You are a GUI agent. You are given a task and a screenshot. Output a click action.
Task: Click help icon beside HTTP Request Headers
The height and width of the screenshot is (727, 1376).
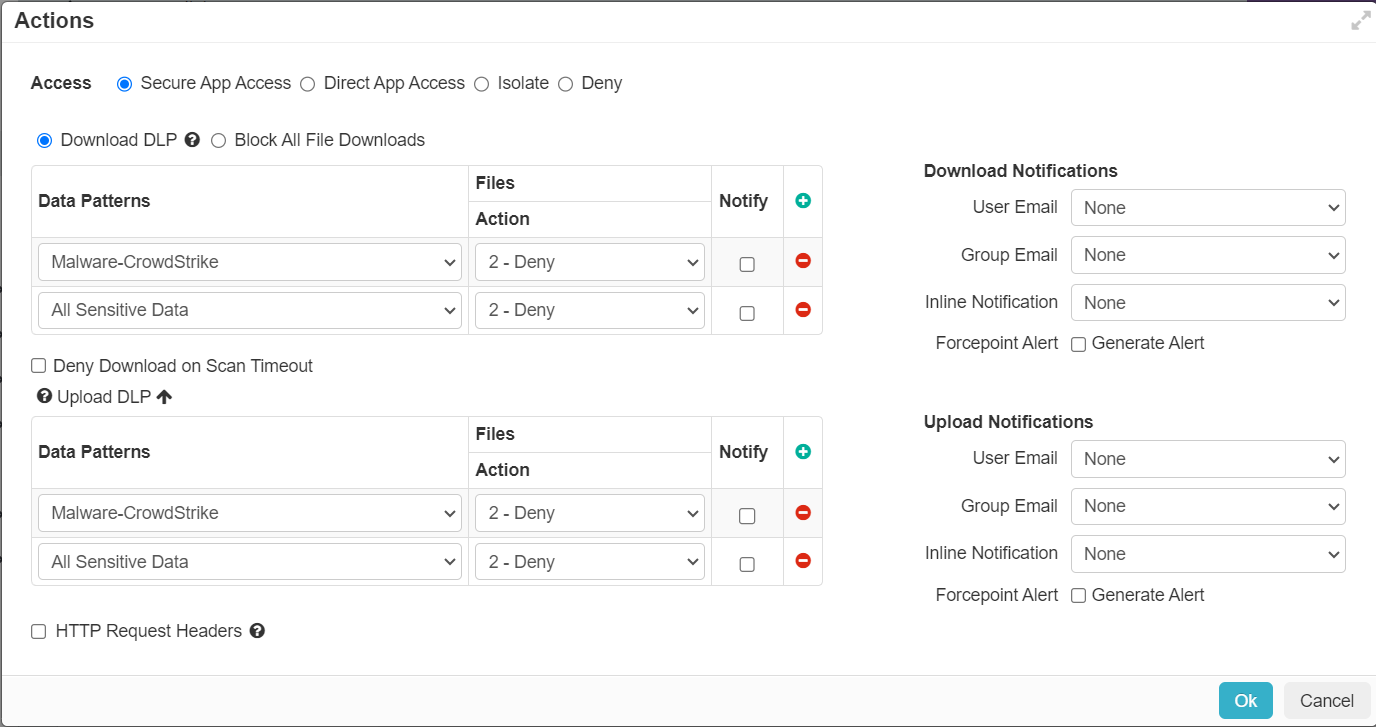[x=257, y=631]
